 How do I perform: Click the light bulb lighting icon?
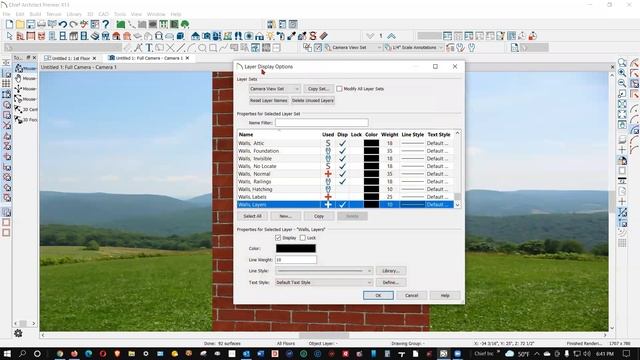point(270,36)
